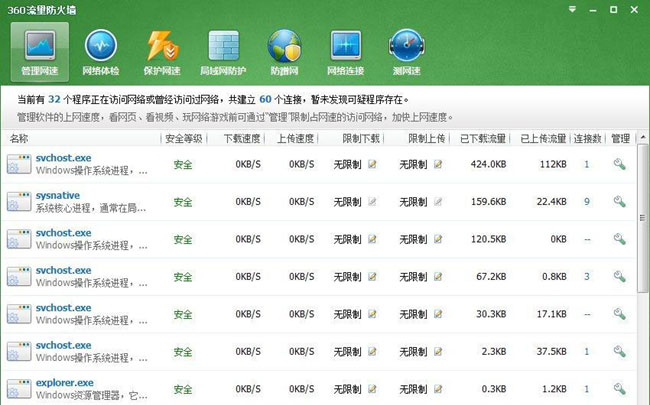Edit download limit for svchost.exe 30.3KB row
This screenshot has height=405, width=650.
pos(372,314)
